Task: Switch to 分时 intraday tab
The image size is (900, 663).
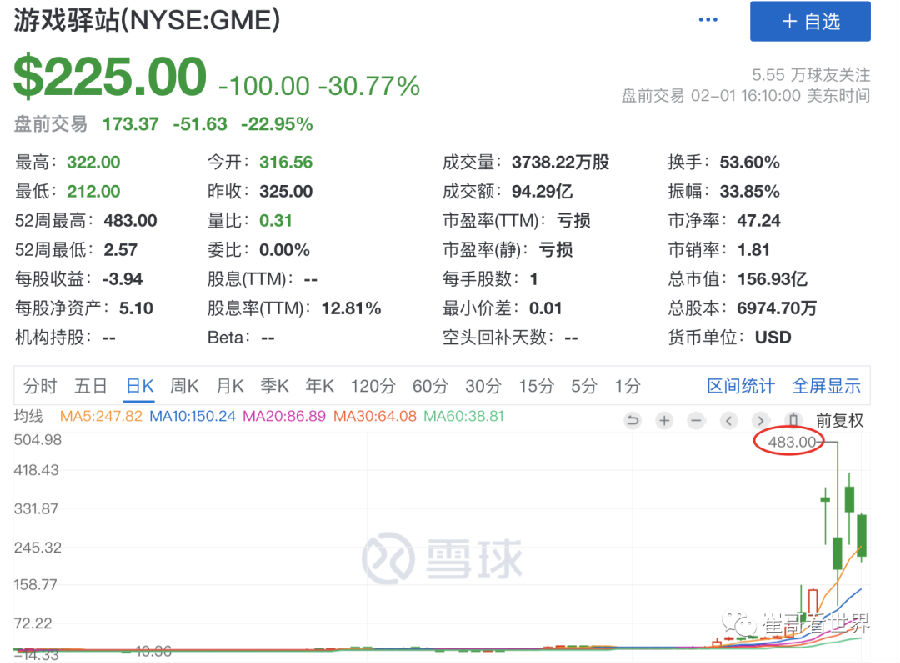Action: tap(41, 386)
